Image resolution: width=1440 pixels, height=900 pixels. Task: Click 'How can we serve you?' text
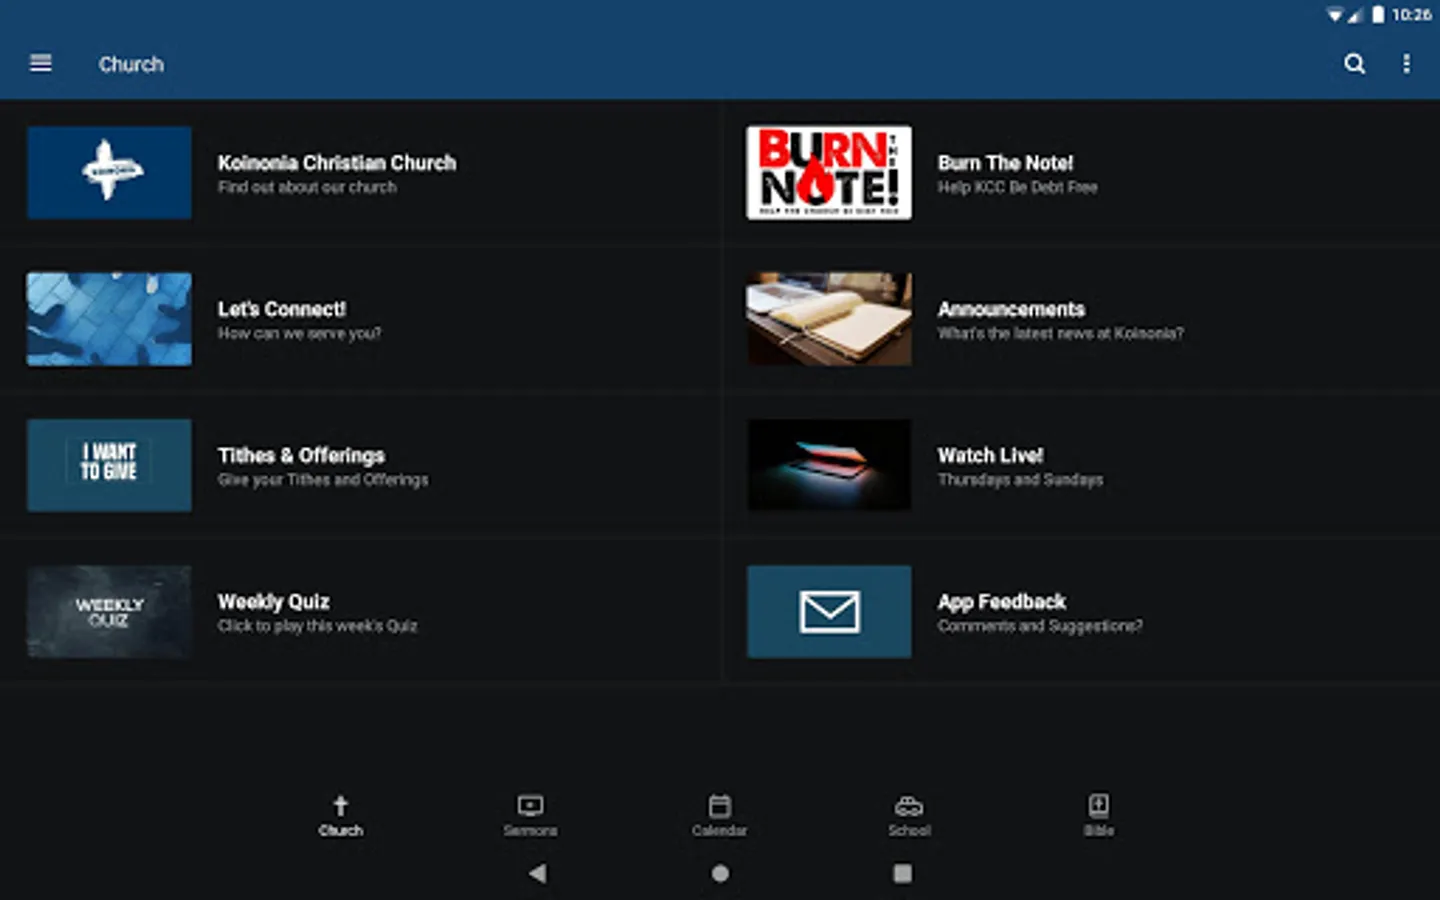299,333
